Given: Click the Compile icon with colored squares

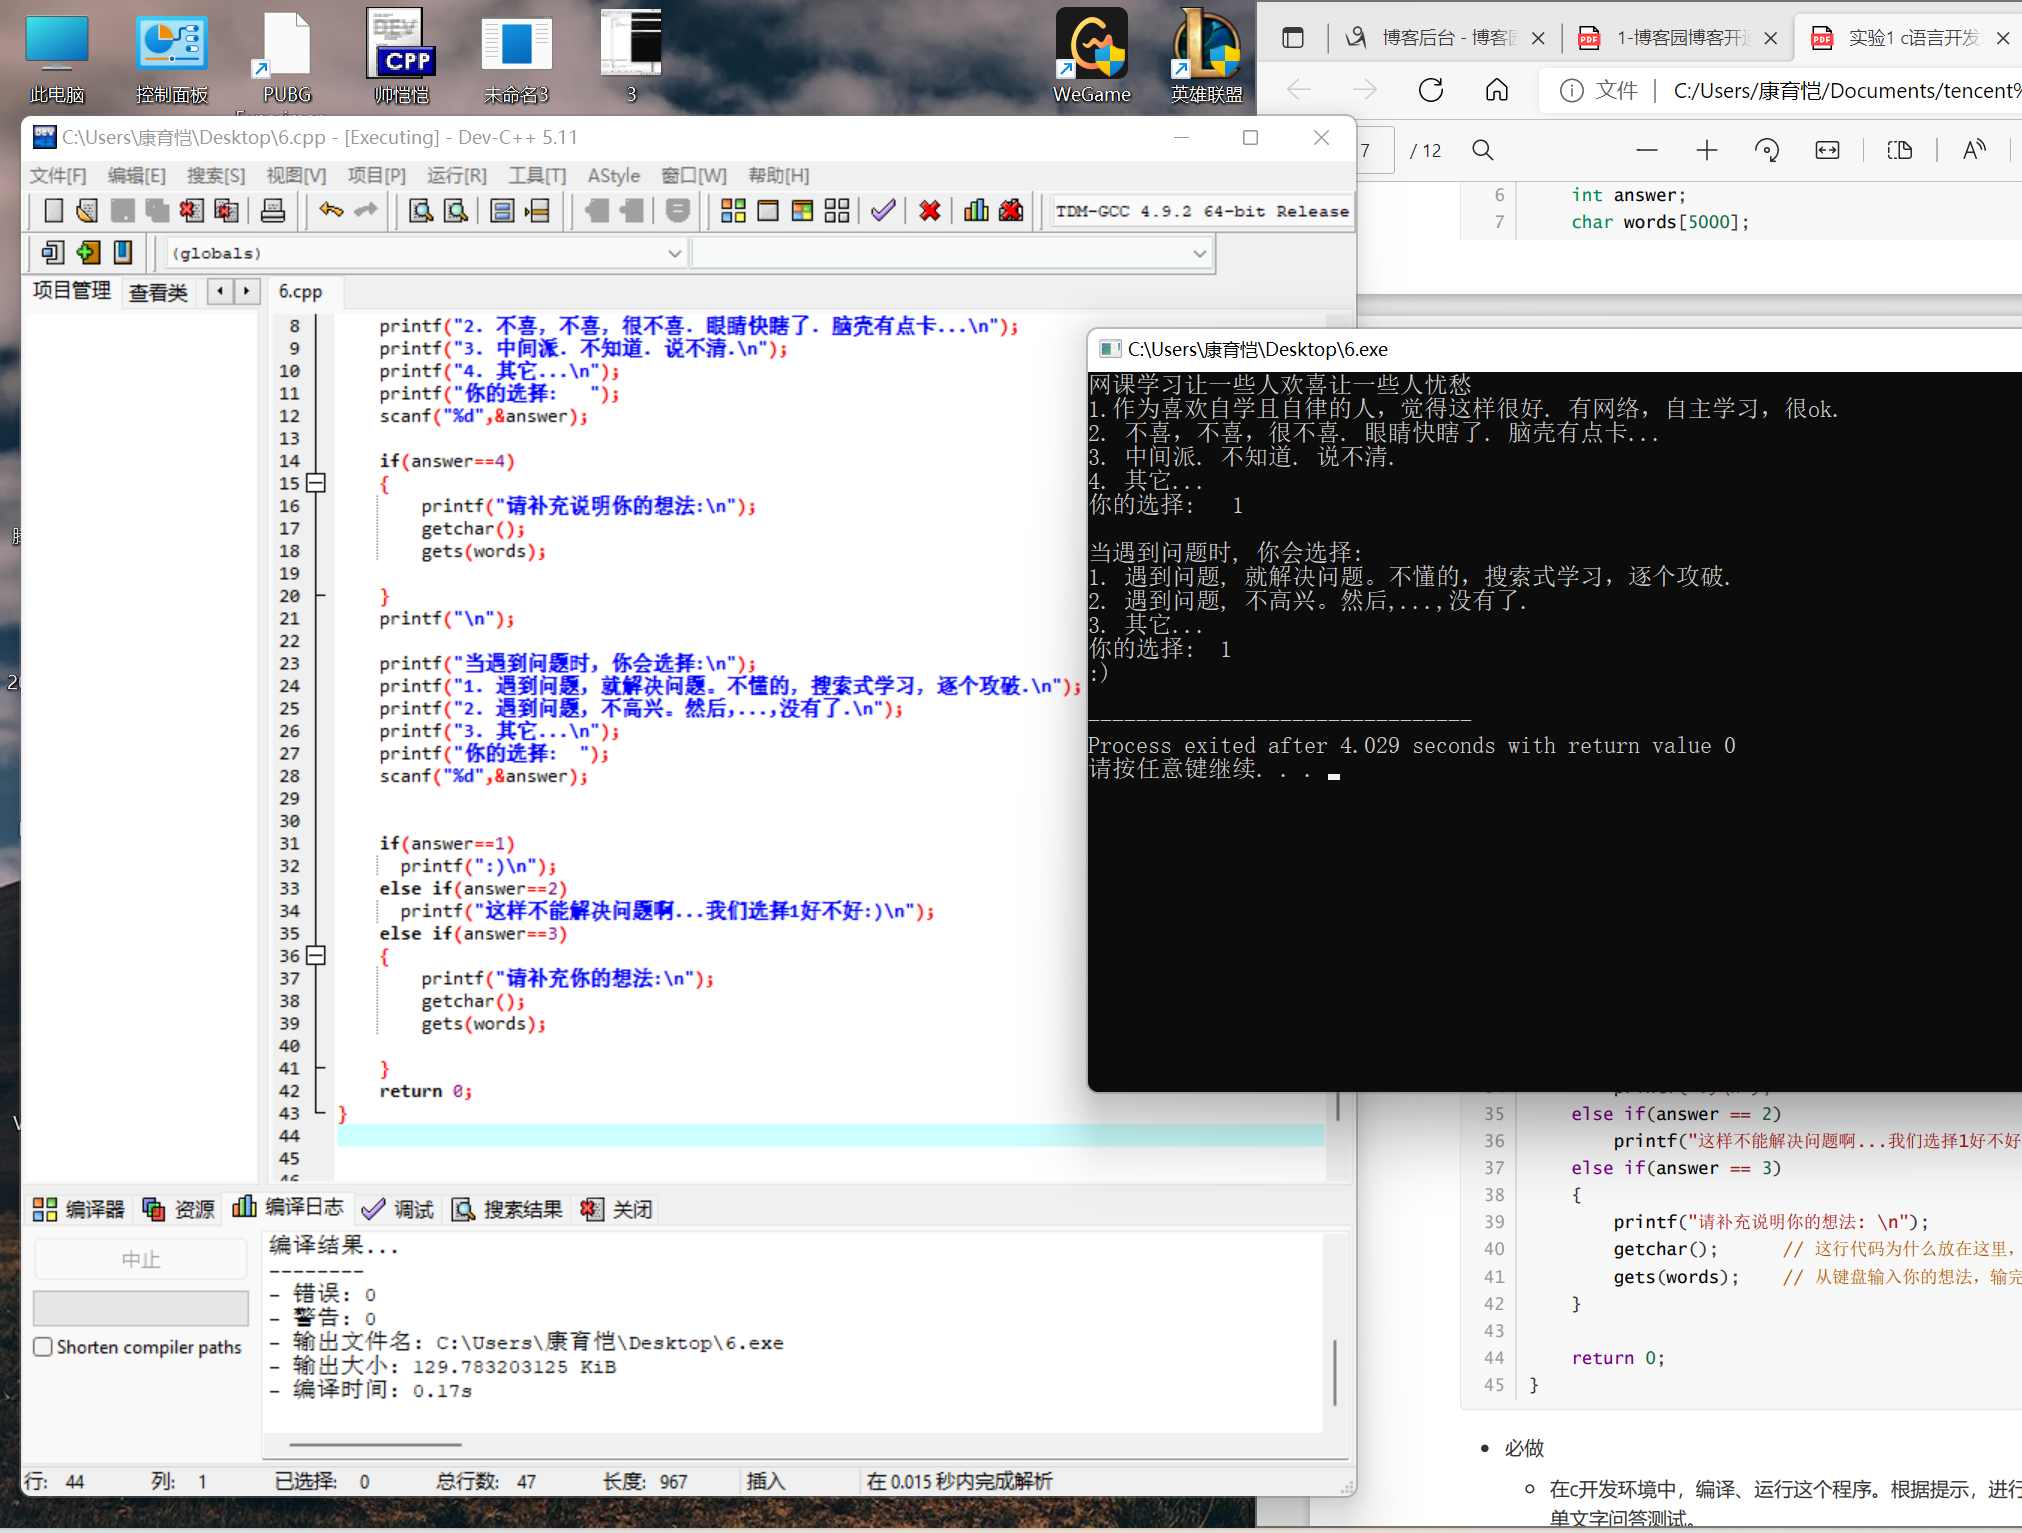Looking at the screenshot, I should point(733,211).
